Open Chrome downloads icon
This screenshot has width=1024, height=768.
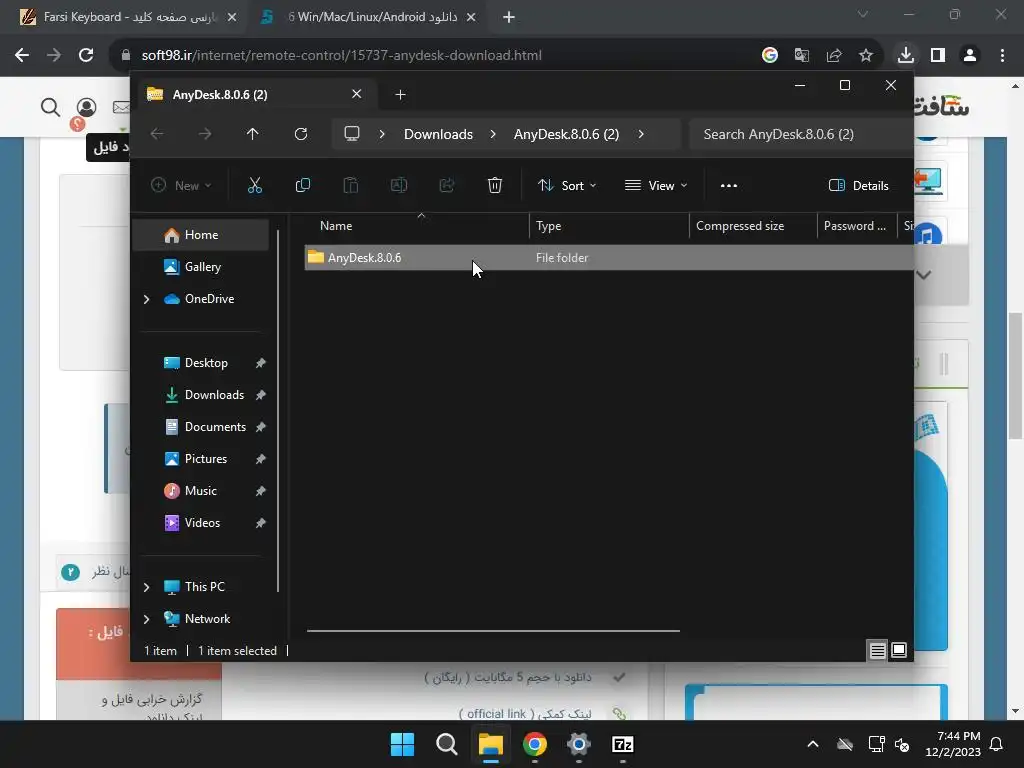[906, 56]
